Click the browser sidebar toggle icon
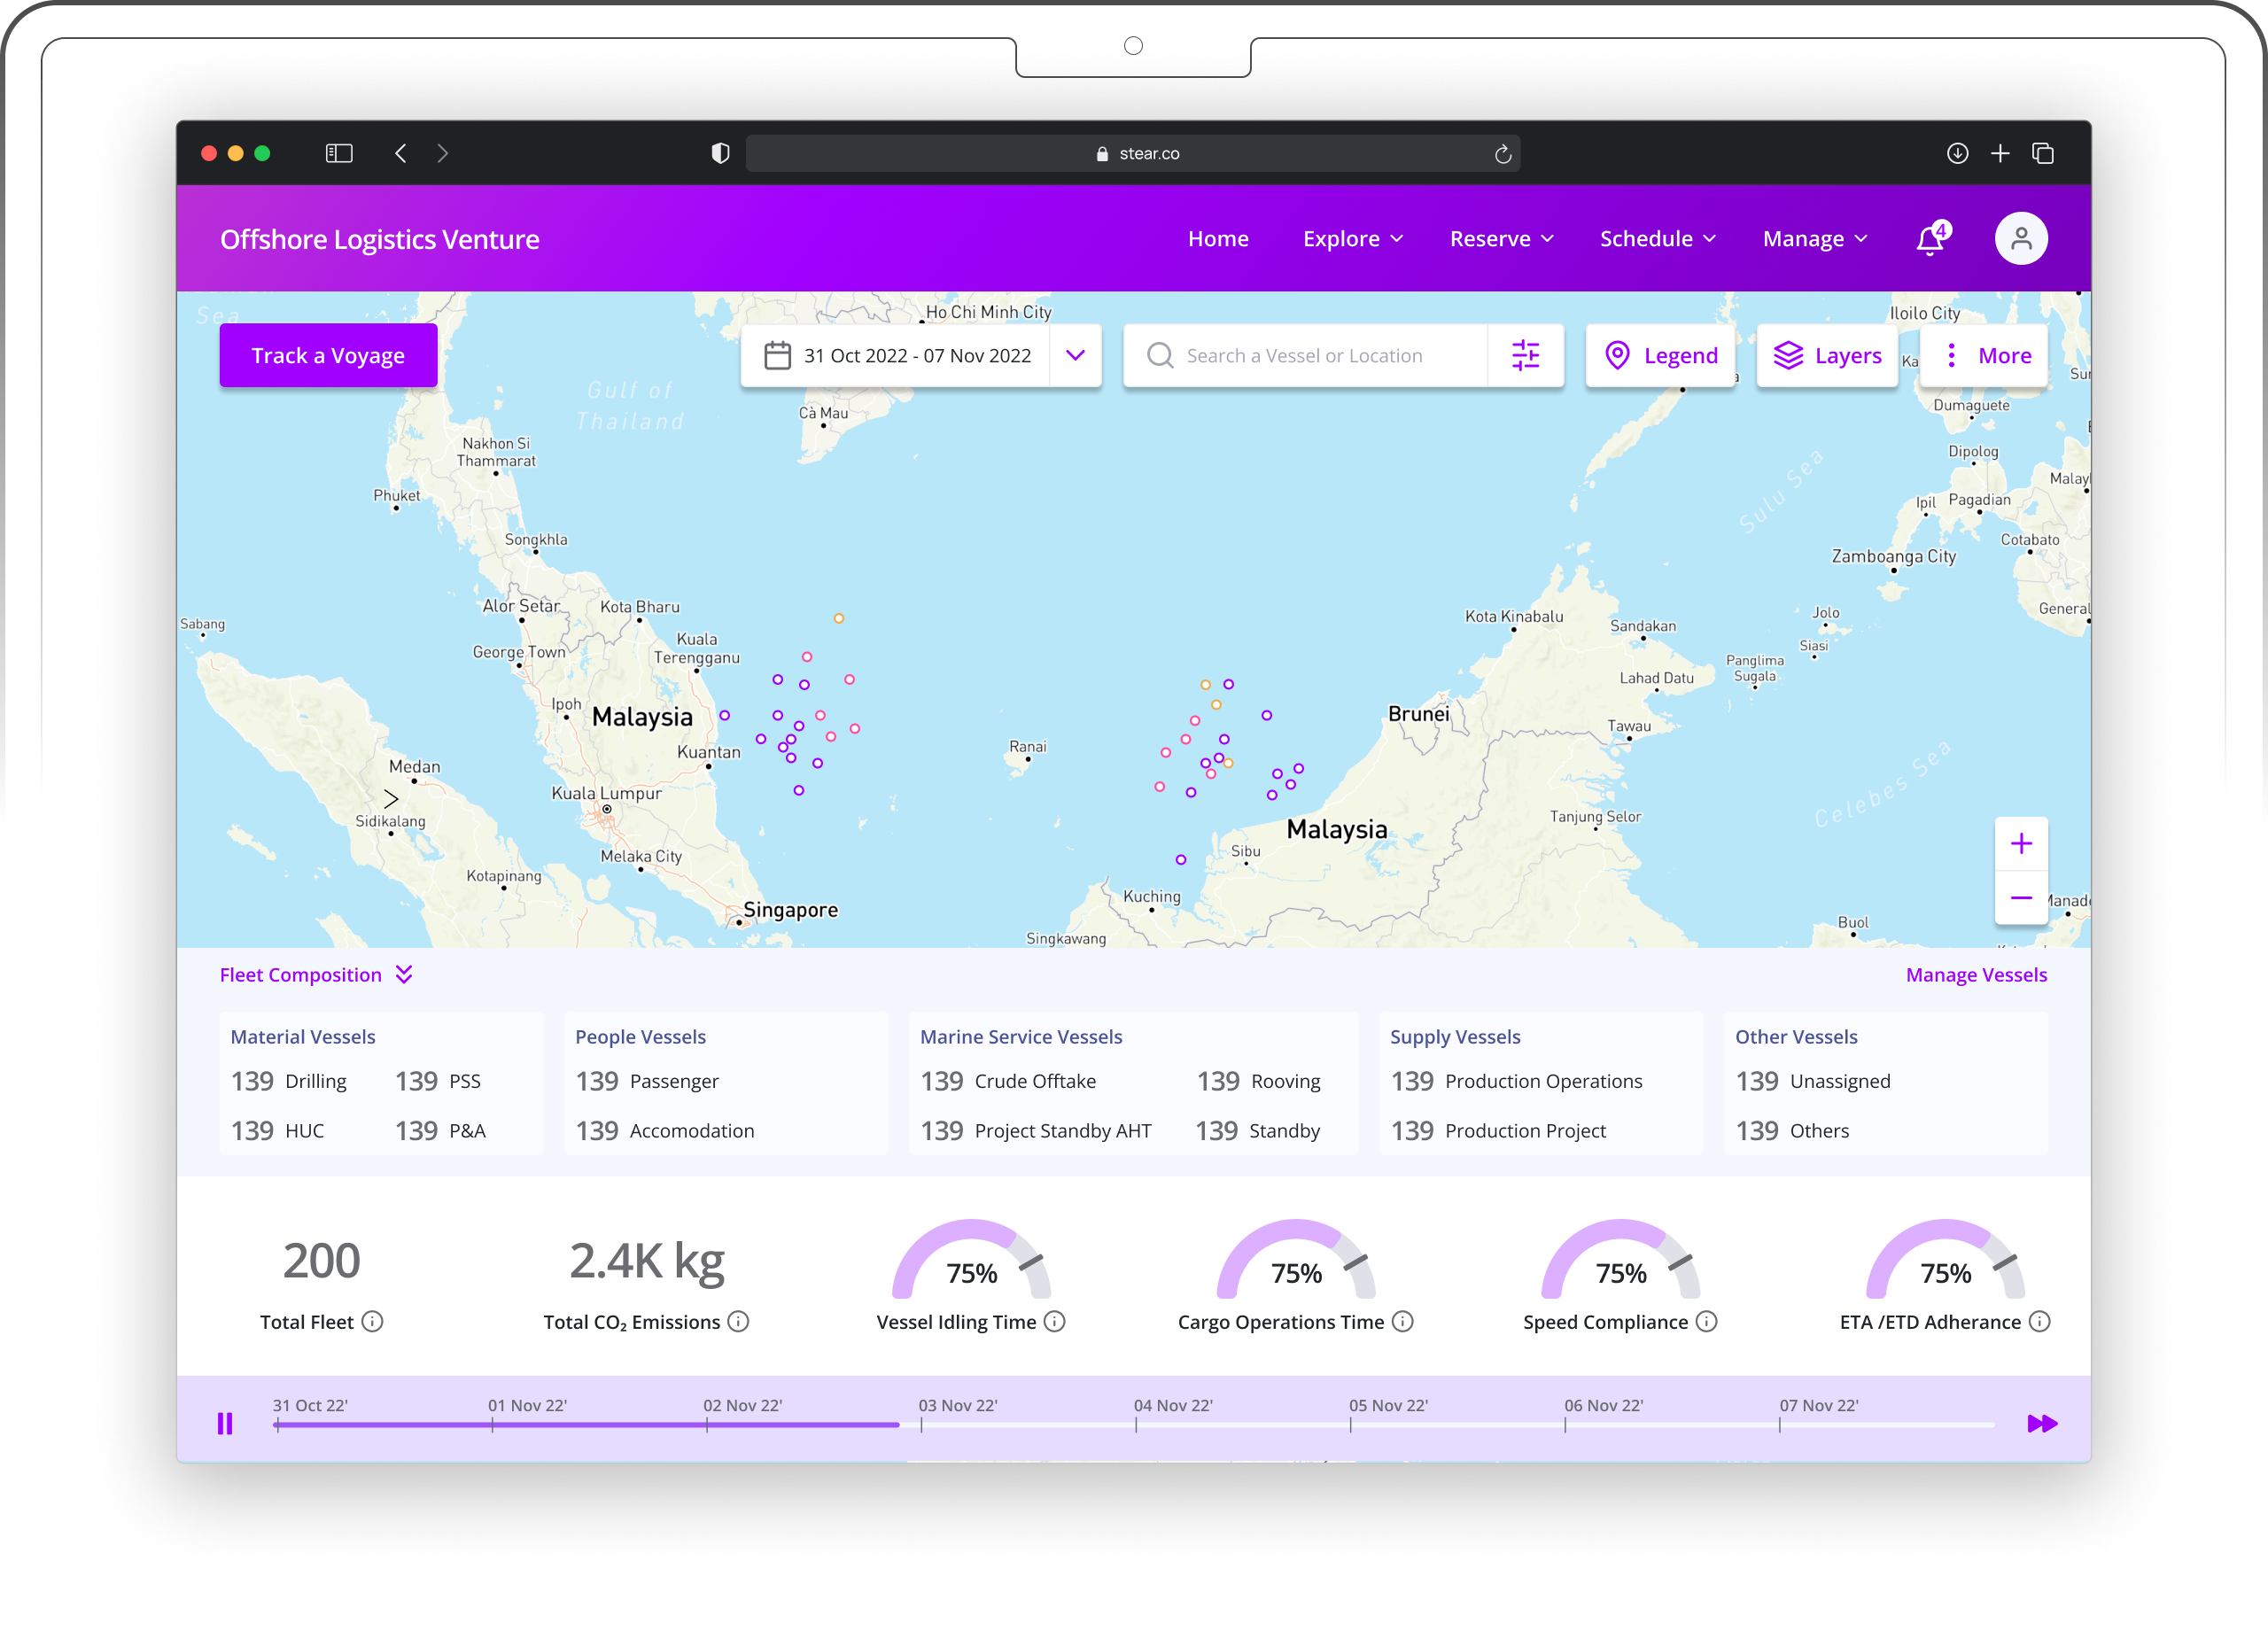This screenshot has width=2268, height=1638. pos(339,153)
